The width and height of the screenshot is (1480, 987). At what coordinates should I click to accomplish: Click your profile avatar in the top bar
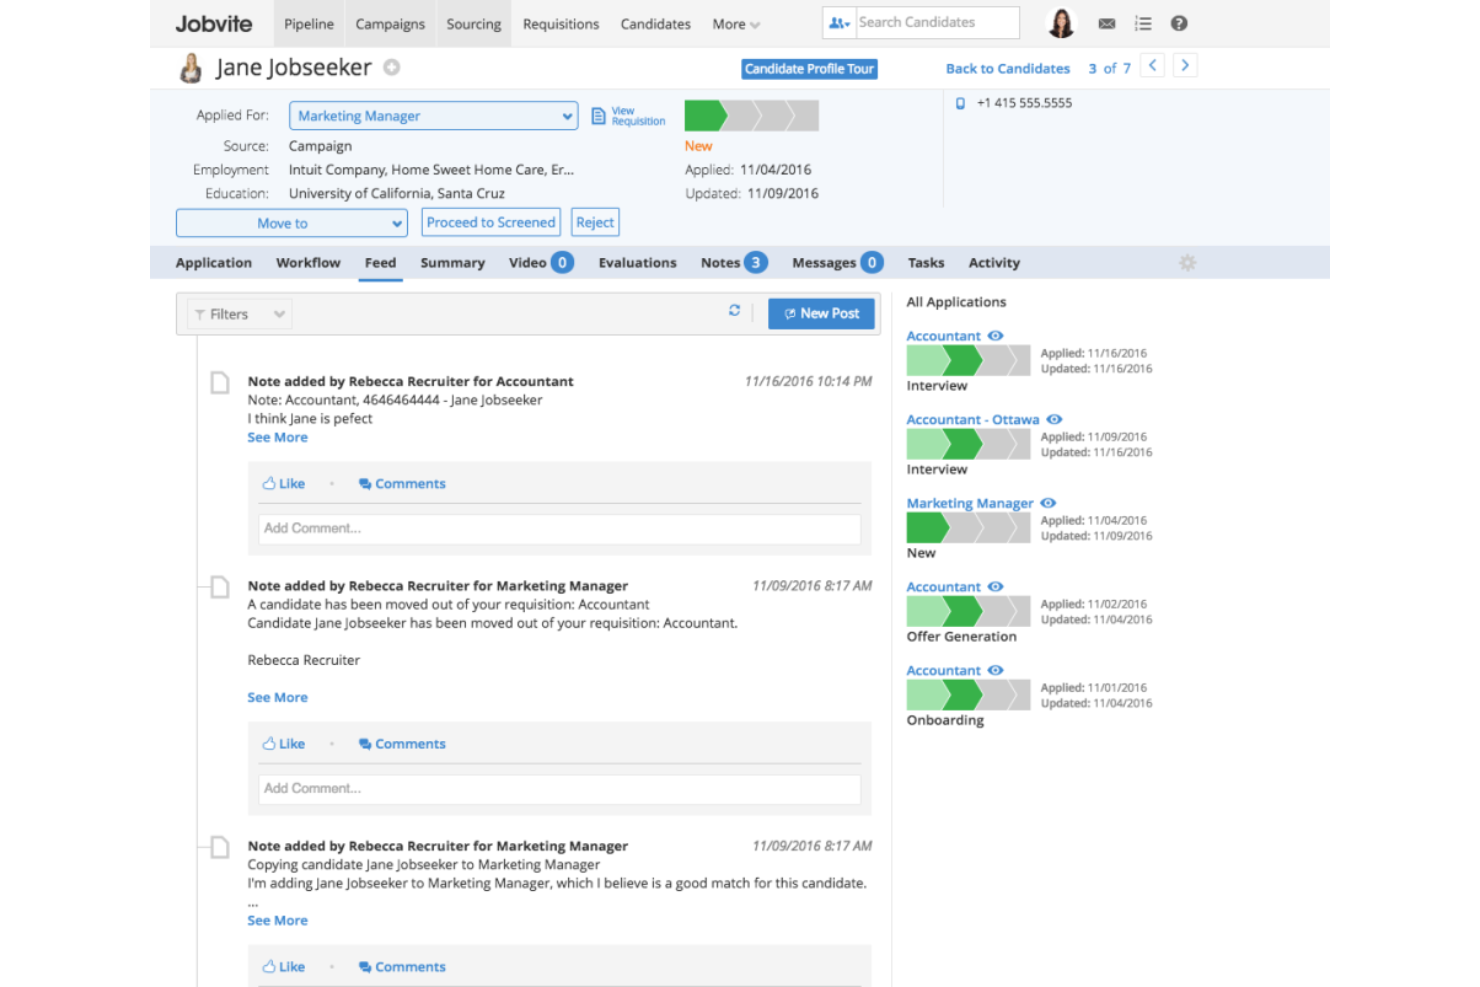[x=1060, y=22]
